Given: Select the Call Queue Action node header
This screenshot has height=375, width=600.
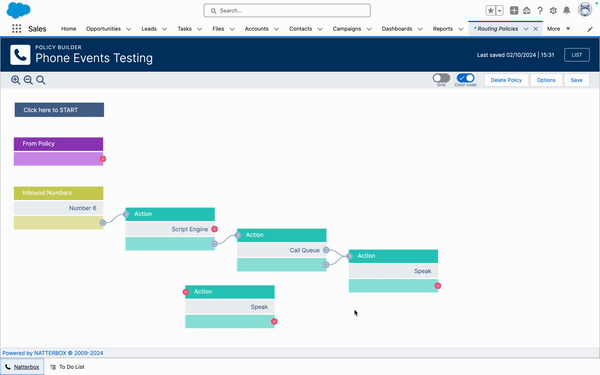Looking at the screenshot, I should point(282,235).
